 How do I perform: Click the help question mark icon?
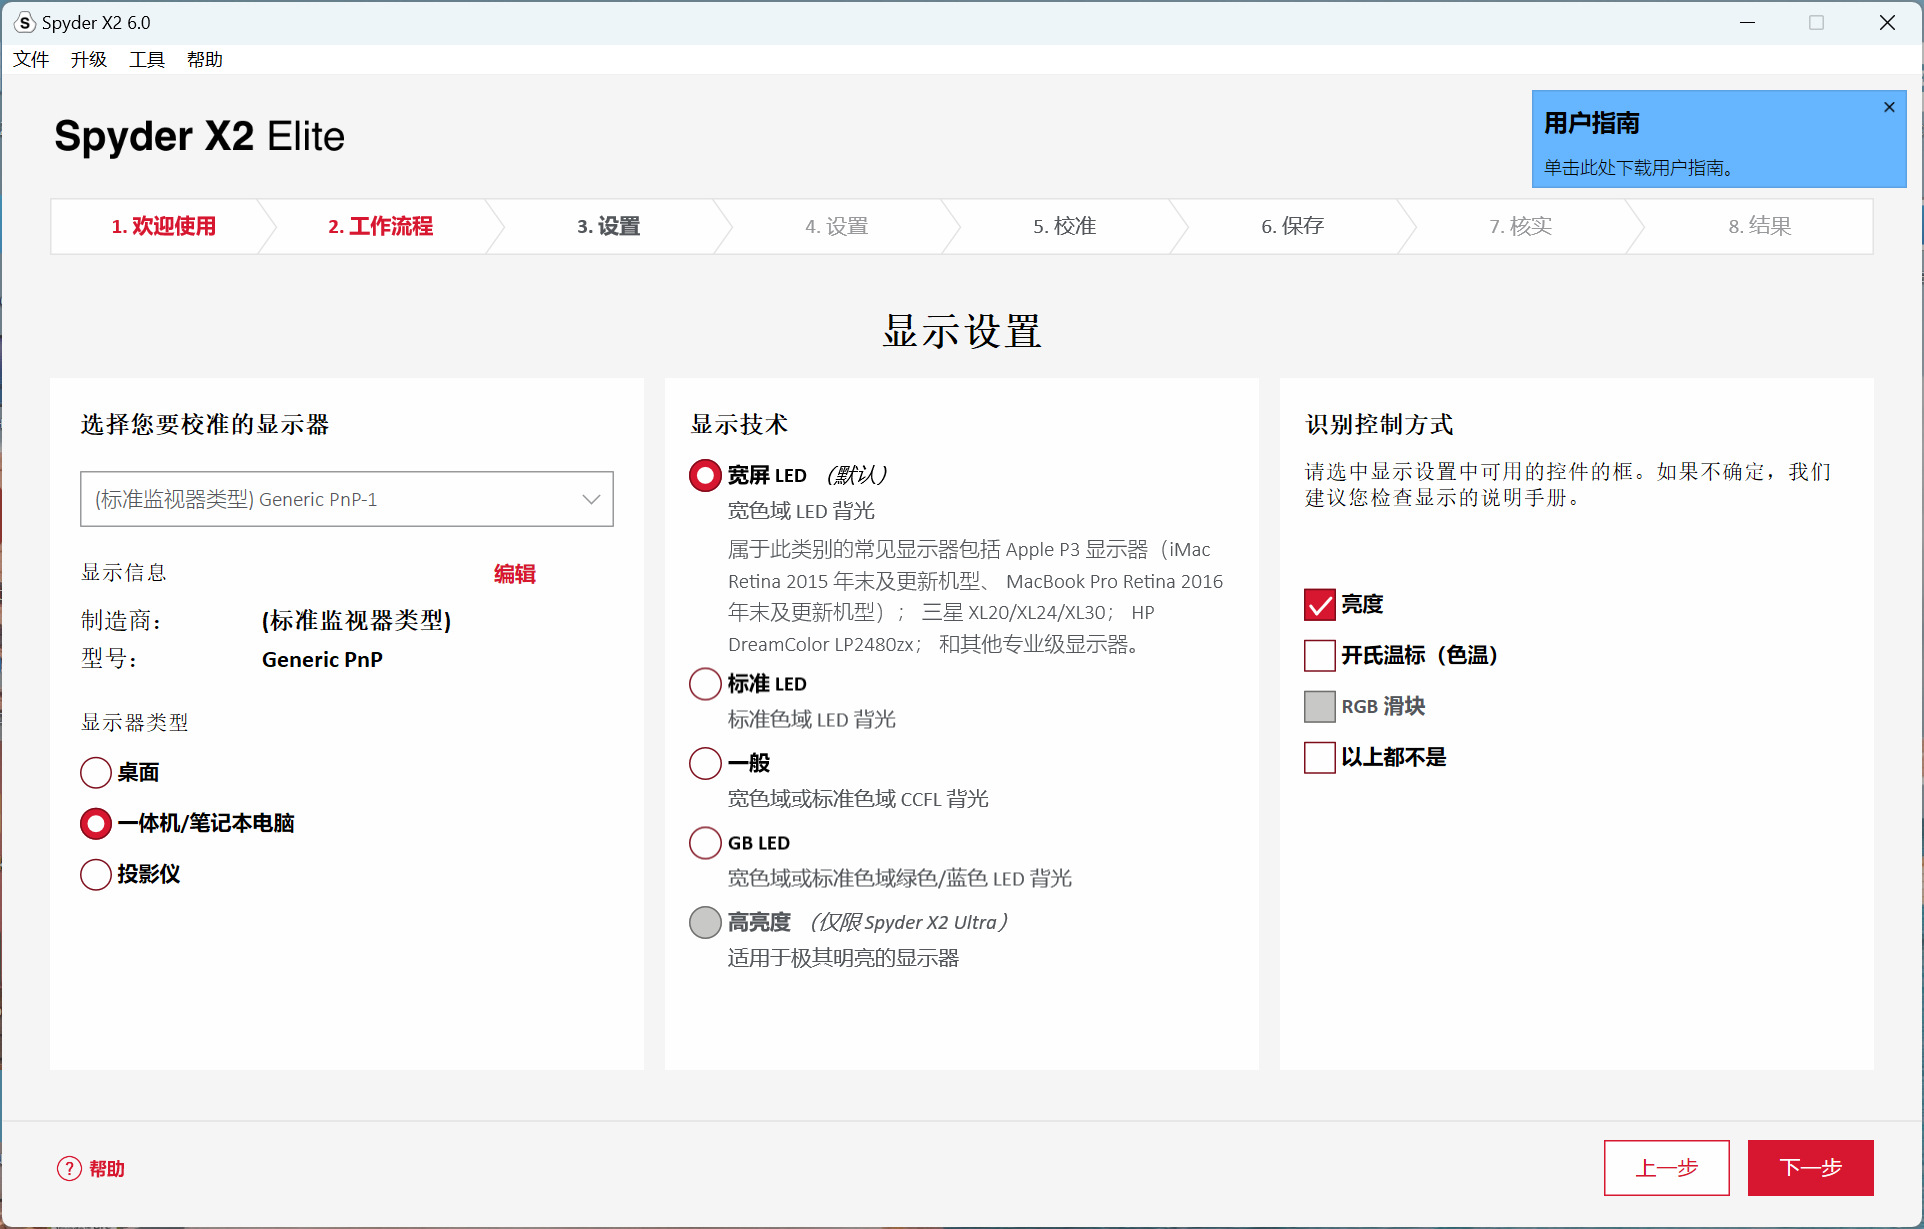click(69, 1168)
